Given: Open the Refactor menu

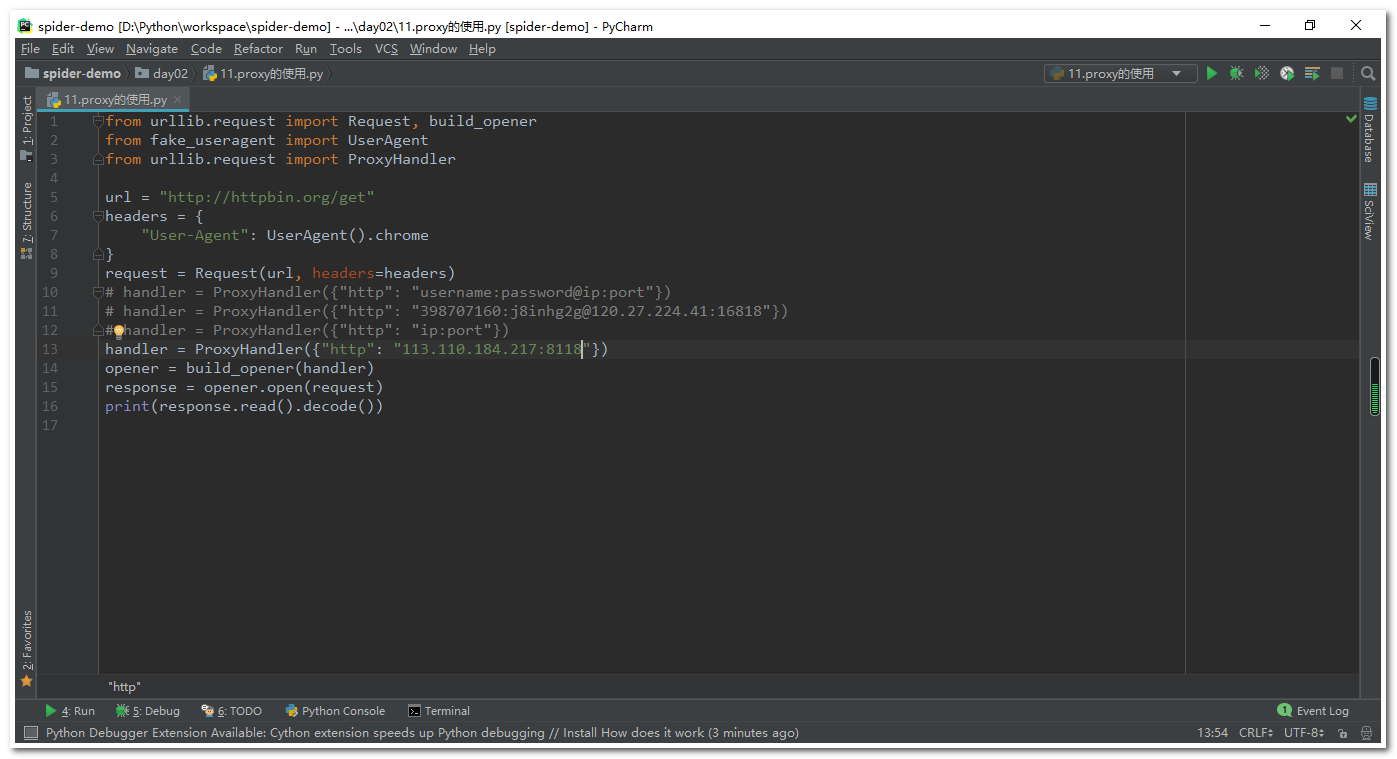Looking at the screenshot, I should point(258,49).
